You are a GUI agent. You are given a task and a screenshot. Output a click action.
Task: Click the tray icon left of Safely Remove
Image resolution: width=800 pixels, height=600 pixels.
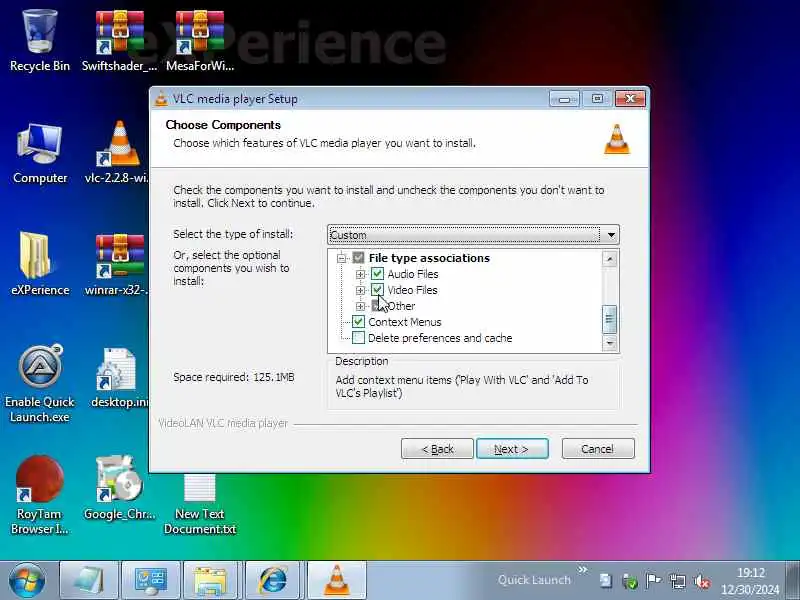tap(606, 581)
